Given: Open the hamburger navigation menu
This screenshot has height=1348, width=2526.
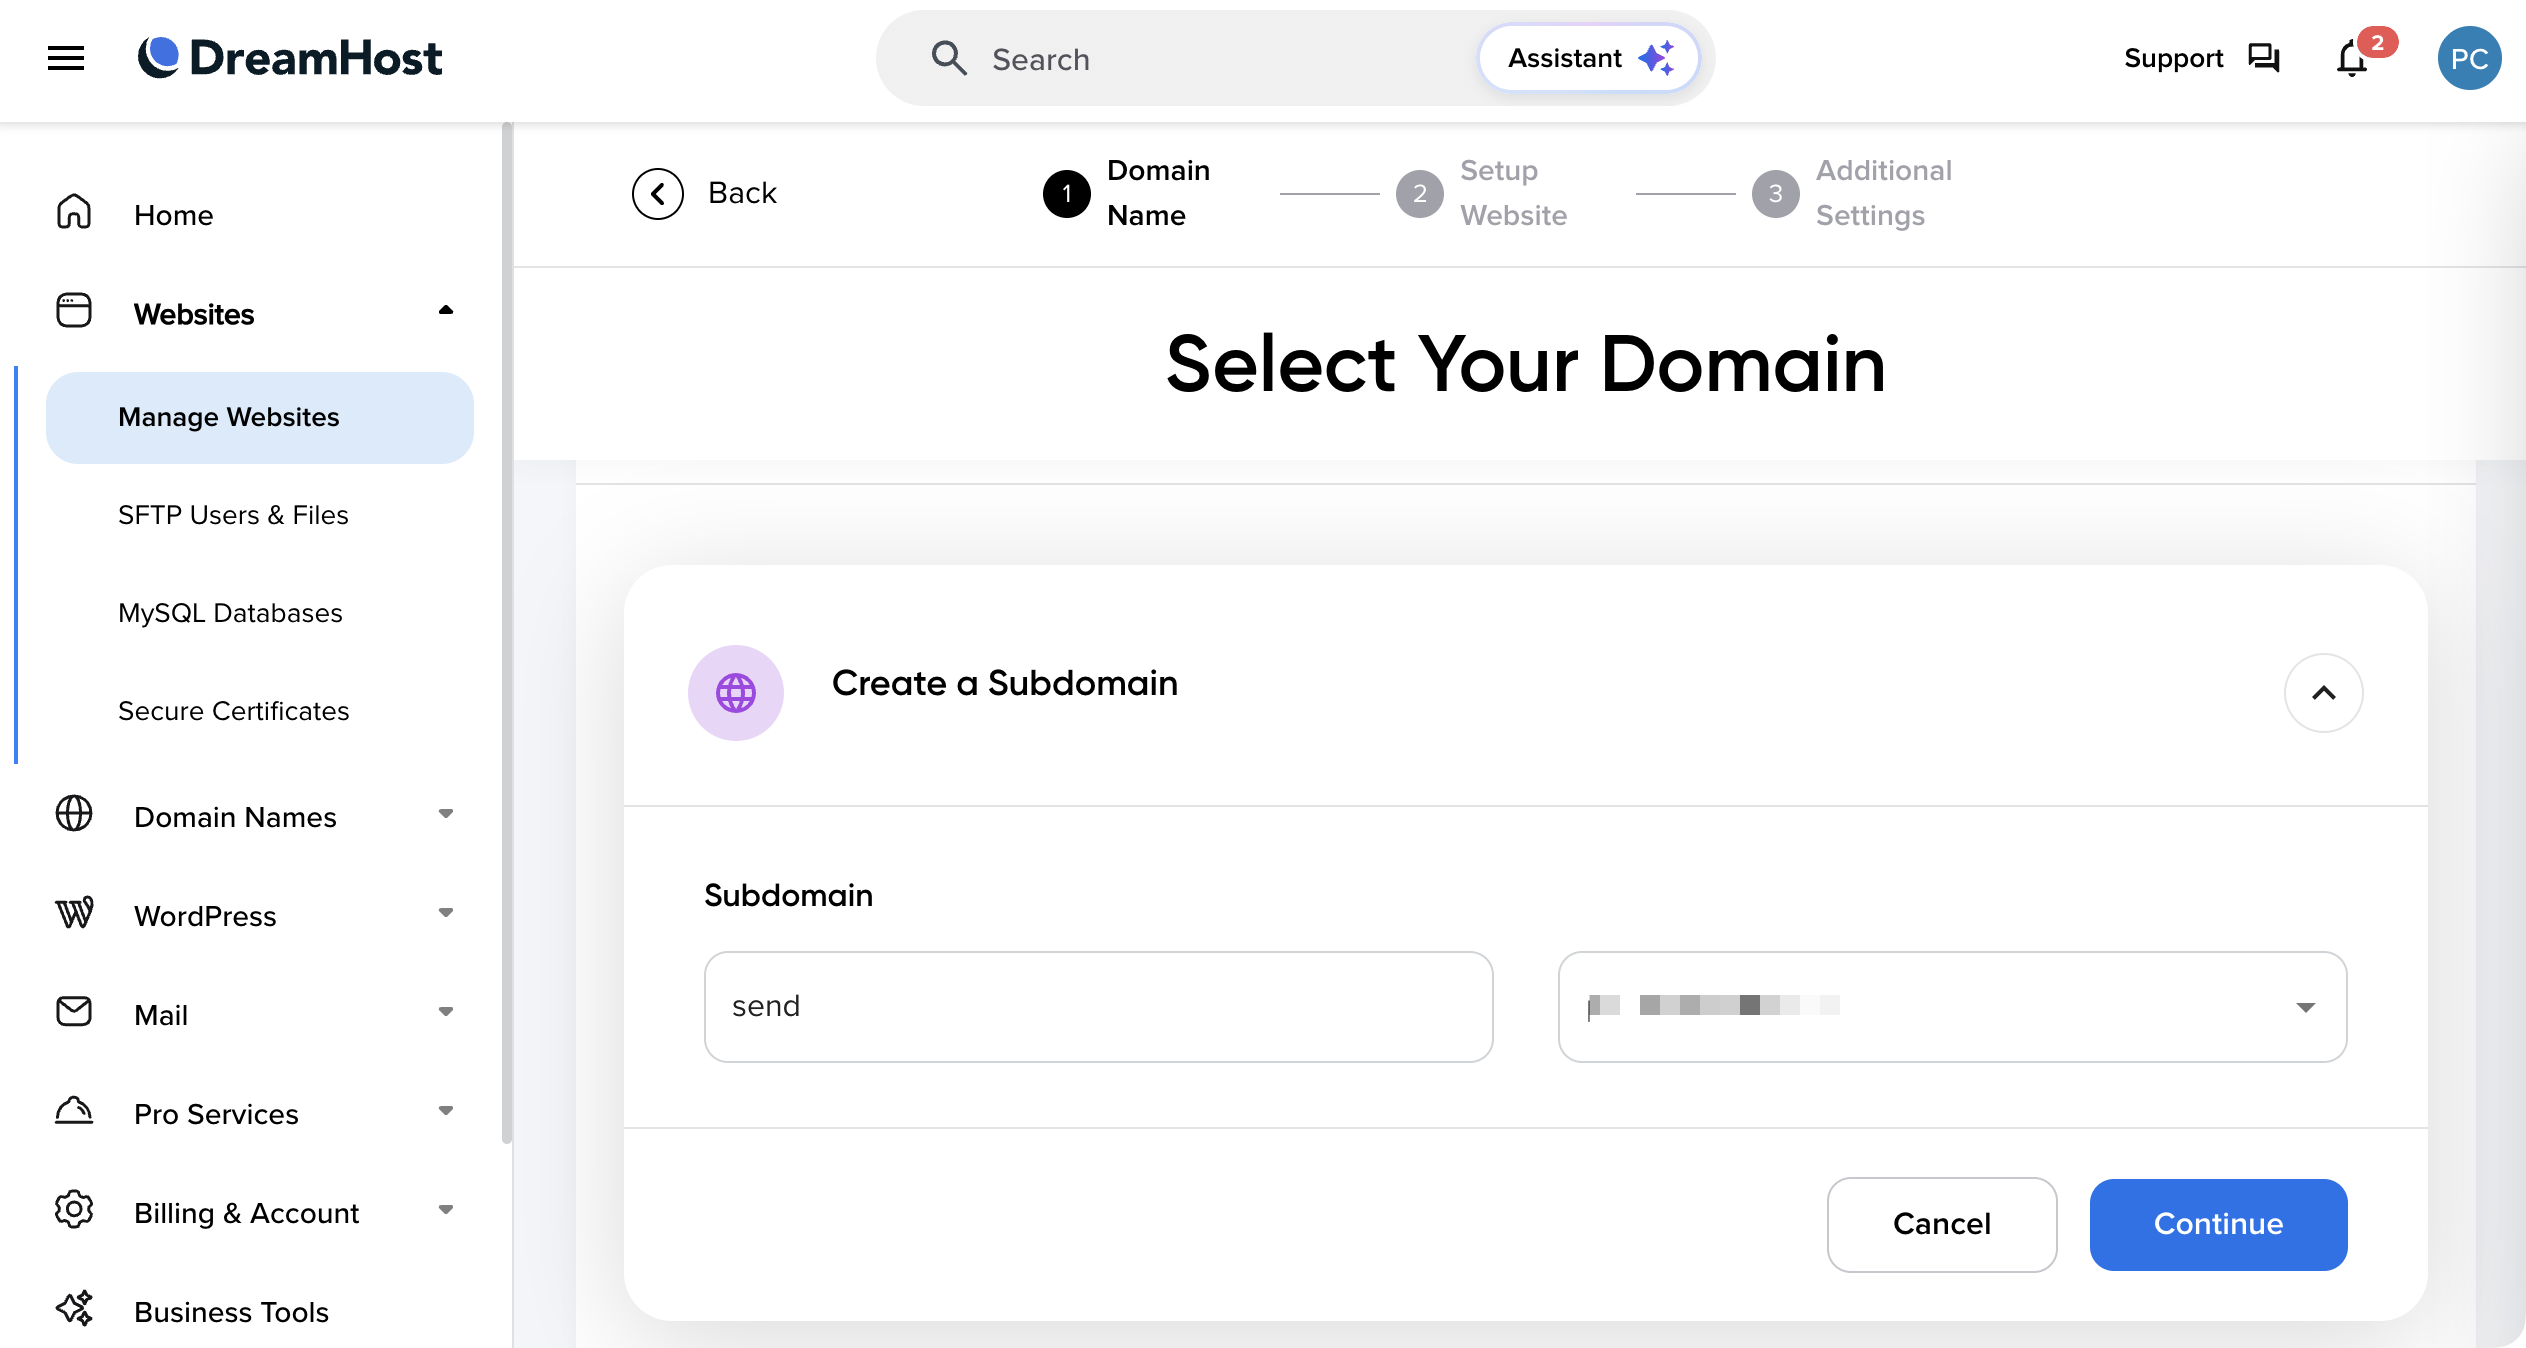Looking at the screenshot, I should pyautogui.click(x=65, y=58).
